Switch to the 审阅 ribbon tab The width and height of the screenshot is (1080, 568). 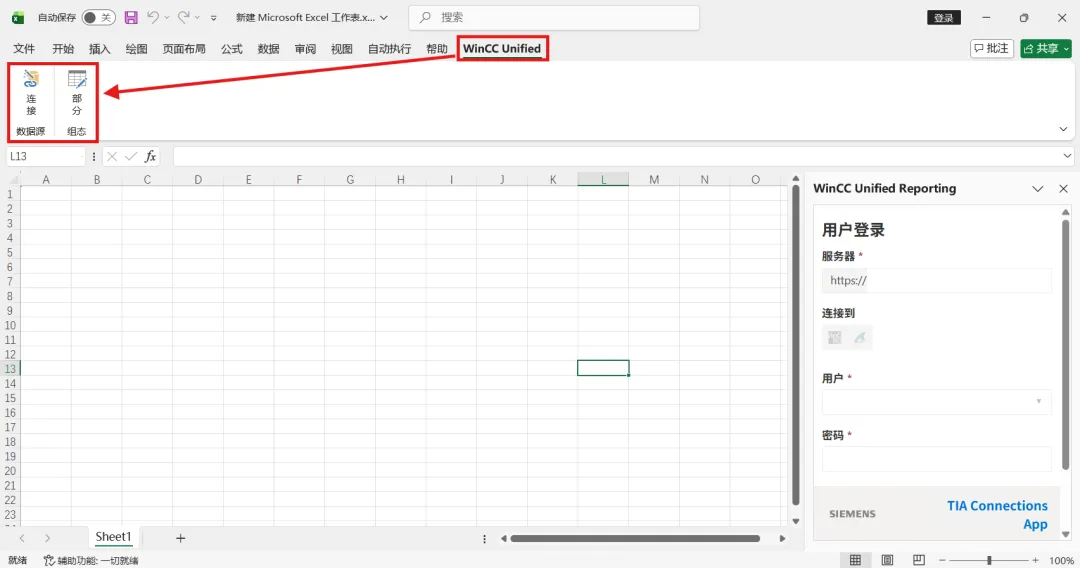305,48
